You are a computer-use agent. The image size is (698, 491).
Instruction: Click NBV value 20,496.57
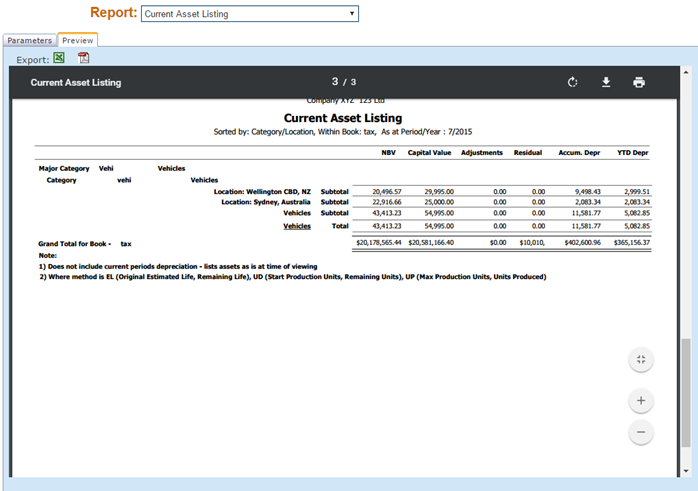pos(386,192)
